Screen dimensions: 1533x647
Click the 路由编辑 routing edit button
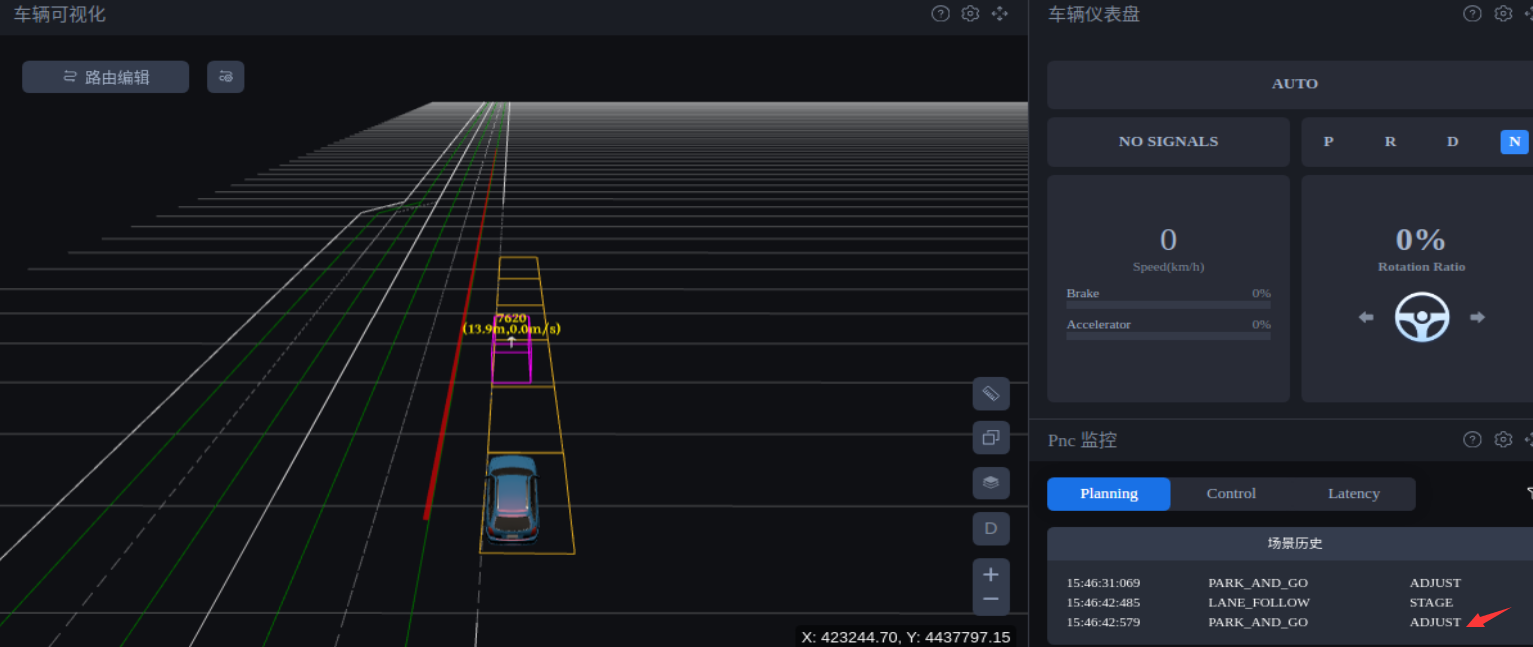point(105,77)
